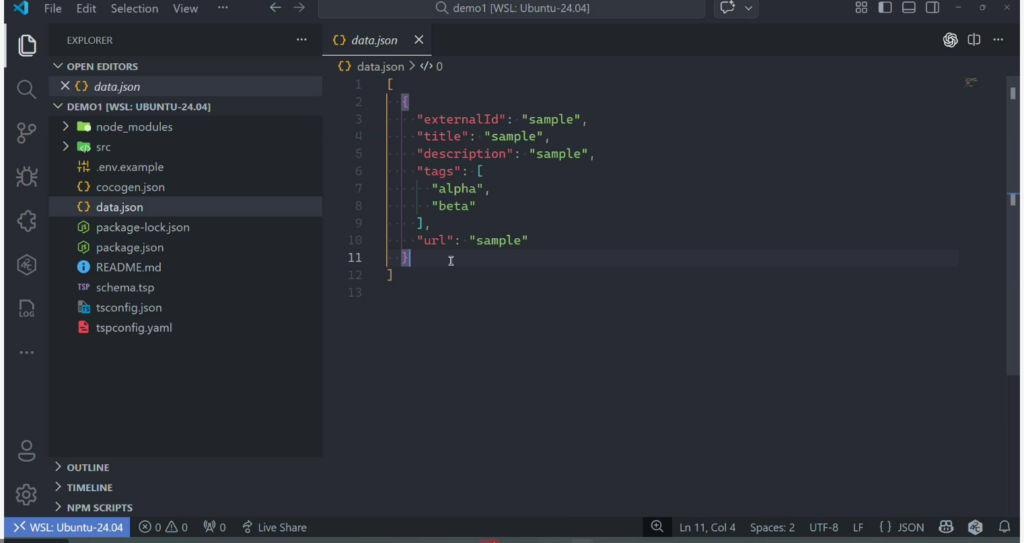Click the notifications bell in status bar

[1004, 527]
